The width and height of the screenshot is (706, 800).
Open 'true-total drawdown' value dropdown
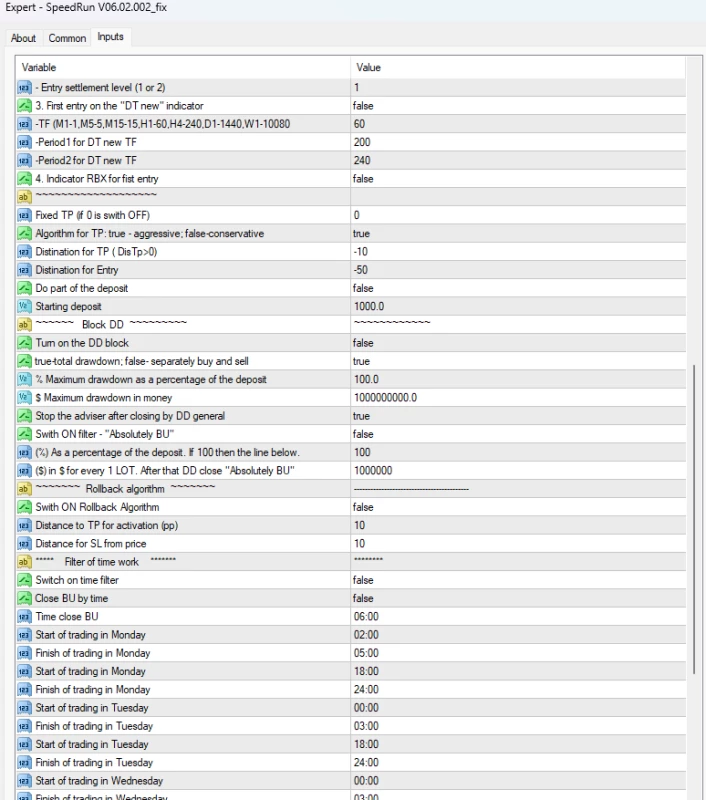[x=361, y=361]
